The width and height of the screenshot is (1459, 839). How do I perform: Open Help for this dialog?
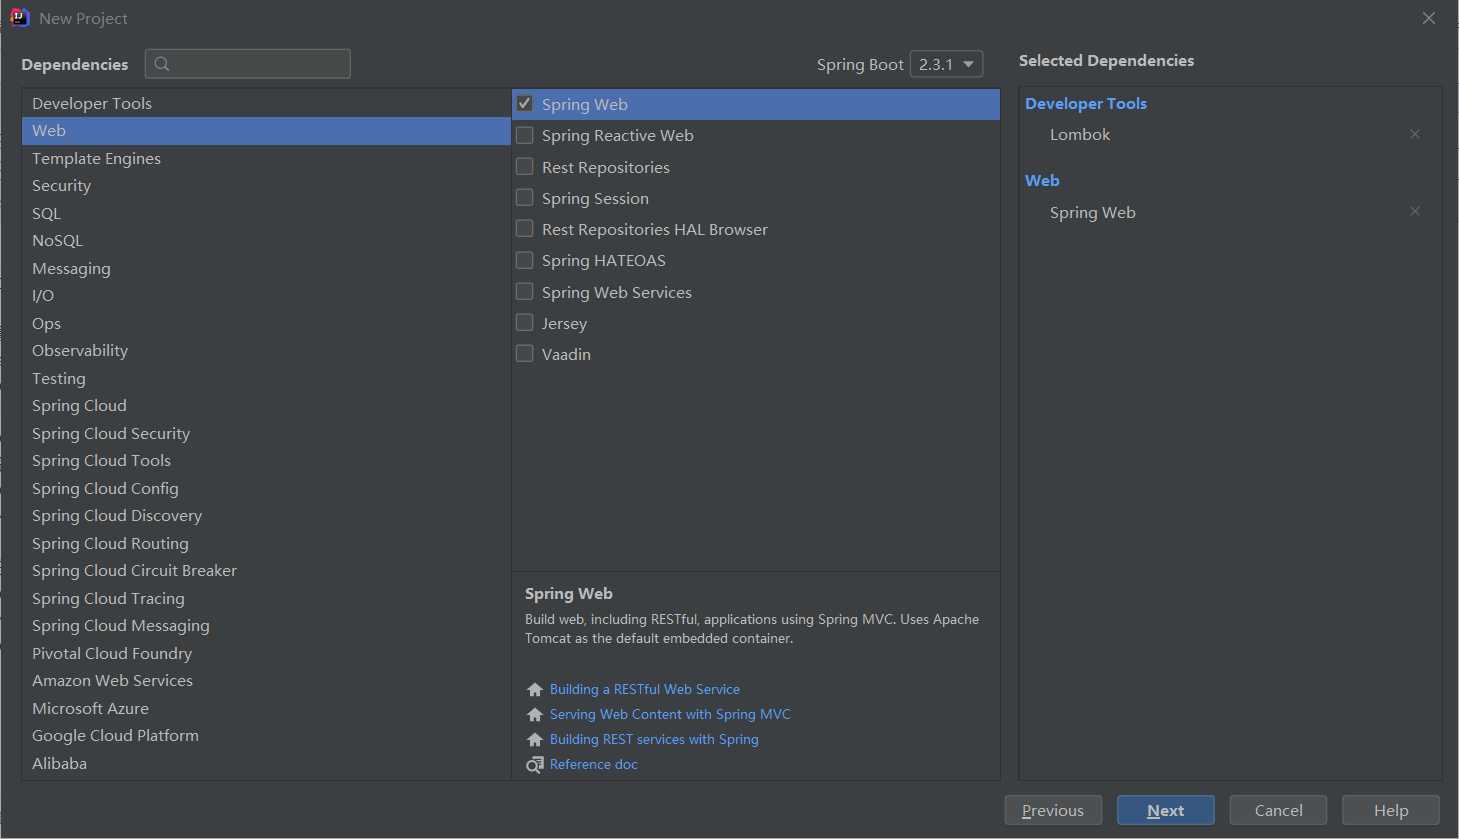point(1391,810)
